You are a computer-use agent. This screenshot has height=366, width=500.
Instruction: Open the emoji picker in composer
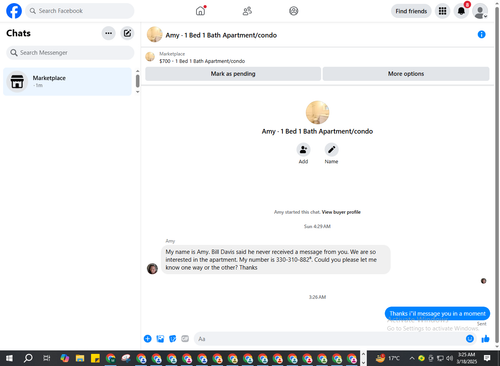pyautogui.click(x=470, y=339)
